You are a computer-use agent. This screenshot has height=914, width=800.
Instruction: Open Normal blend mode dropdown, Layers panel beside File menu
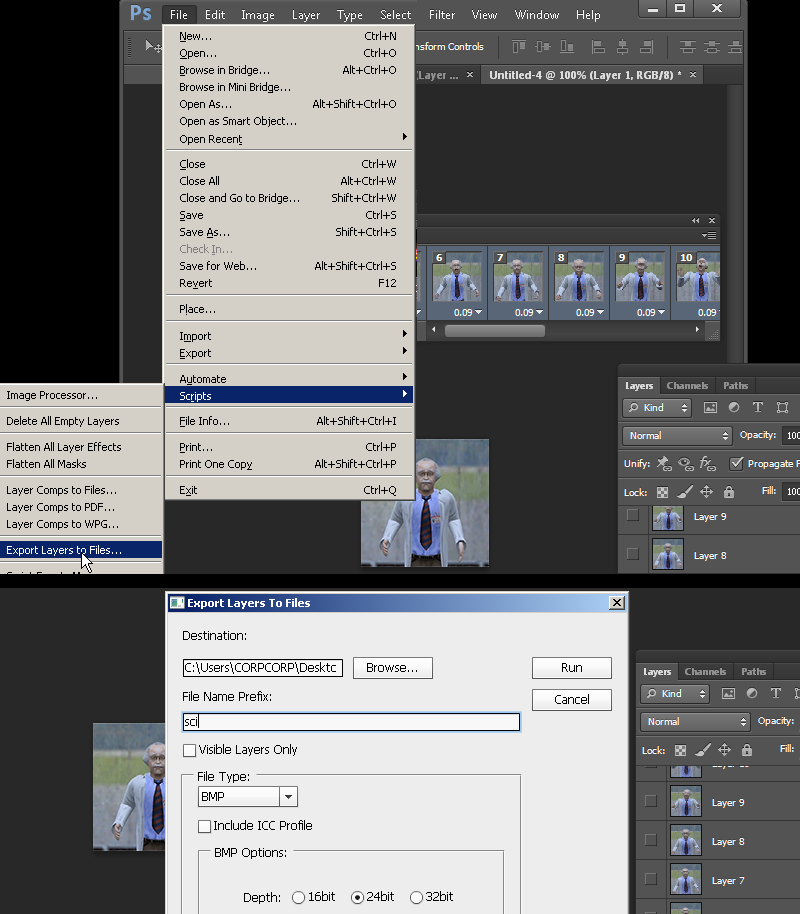click(677, 435)
